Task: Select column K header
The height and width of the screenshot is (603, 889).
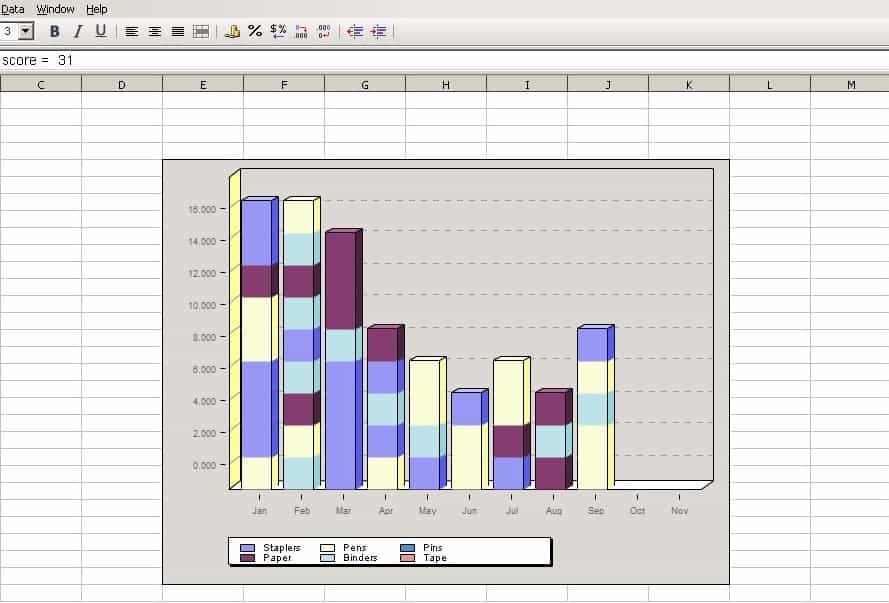Action: point(689,84)
